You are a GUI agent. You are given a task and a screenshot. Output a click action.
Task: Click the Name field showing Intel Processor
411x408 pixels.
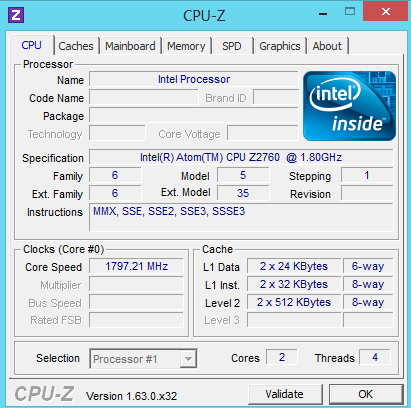(x=194, y=79)
